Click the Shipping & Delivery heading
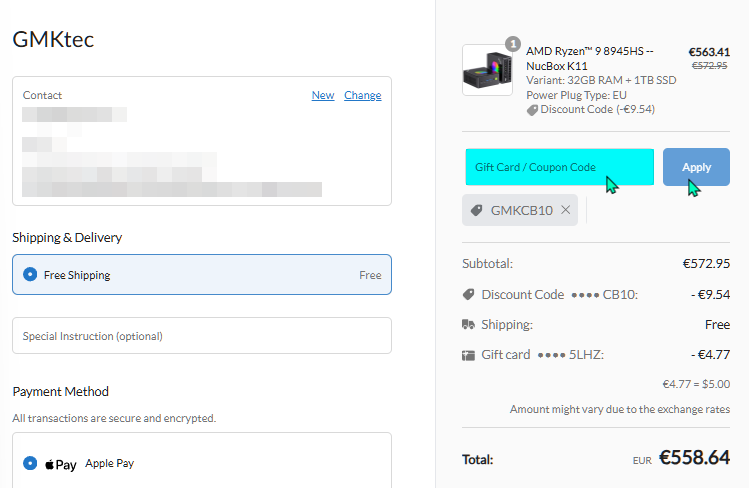Image resolution: width=749 pixels, height=488 pixels. pyautogui.click(x=67, y=237)
